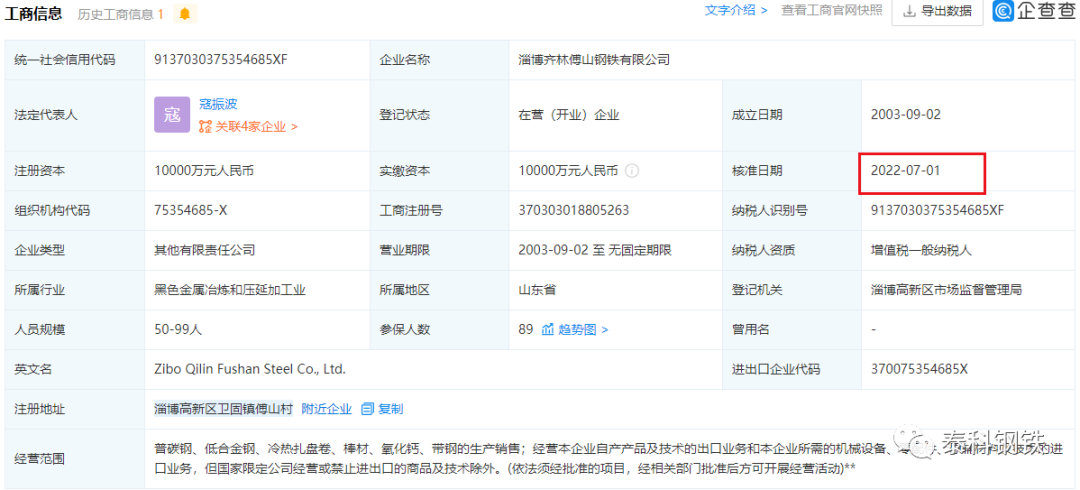Viewport: 1080px width, 490px height.
Task: Click registration authority 淄博高新区市场监督管理局
Action: click(x=946, y=290)
